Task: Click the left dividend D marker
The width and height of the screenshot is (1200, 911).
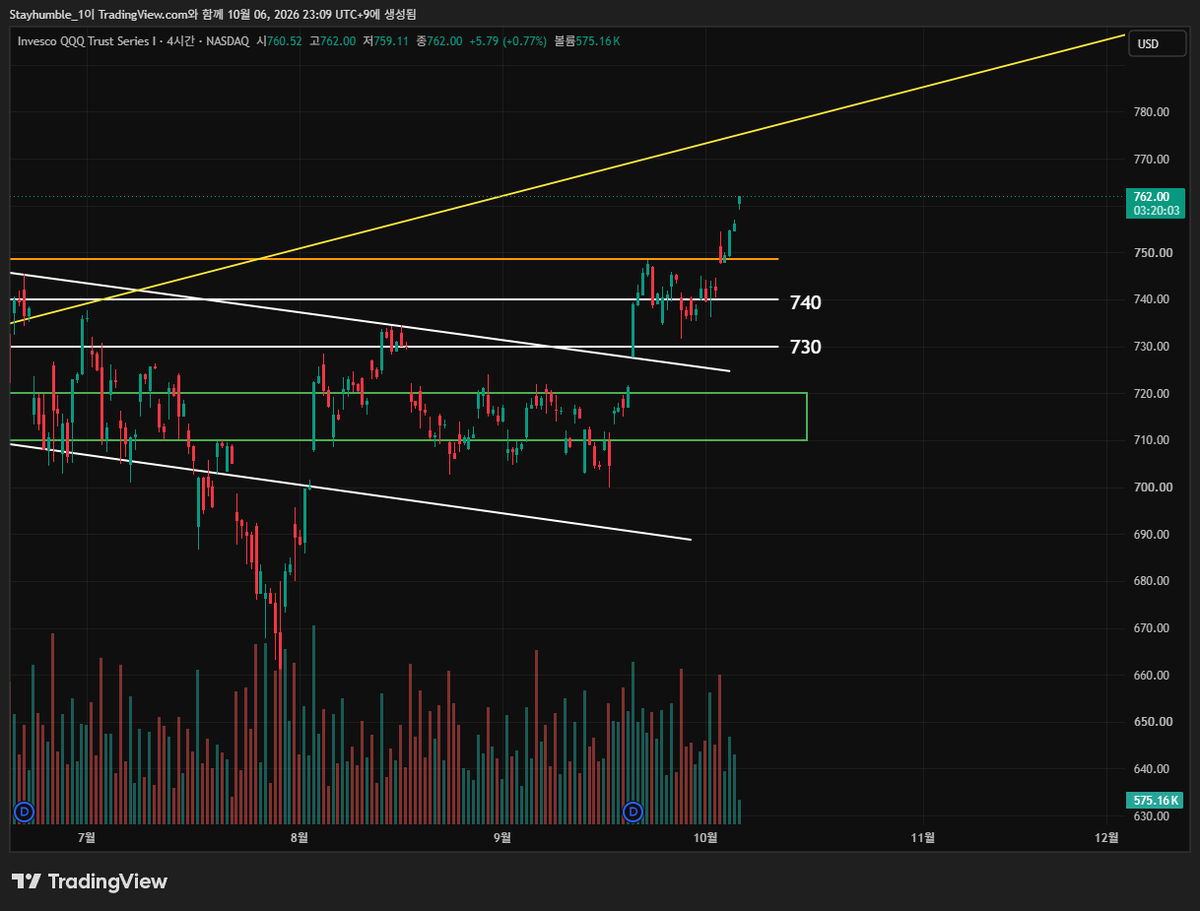Action: 24,811
